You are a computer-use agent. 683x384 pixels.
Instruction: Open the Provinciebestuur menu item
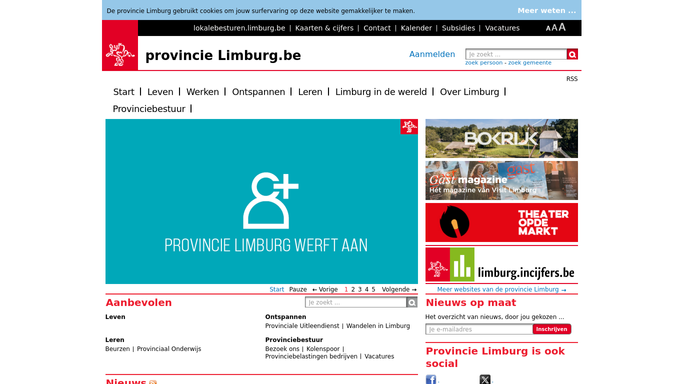pos(149,109)
